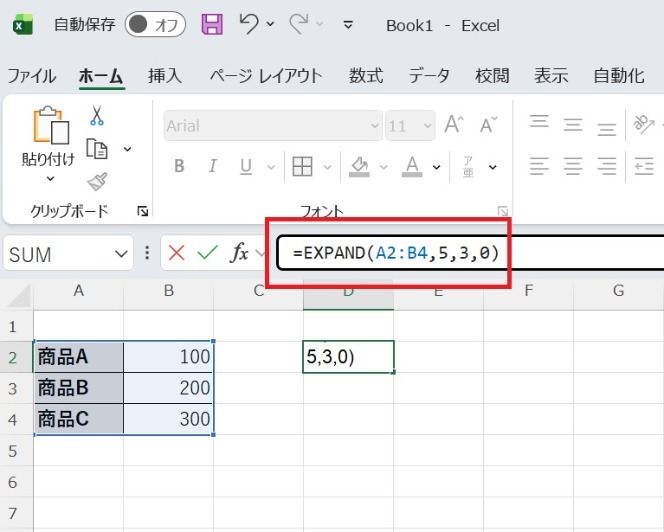Center text horizontally
The image size is (664, 532).
click(x=573, y=166)
